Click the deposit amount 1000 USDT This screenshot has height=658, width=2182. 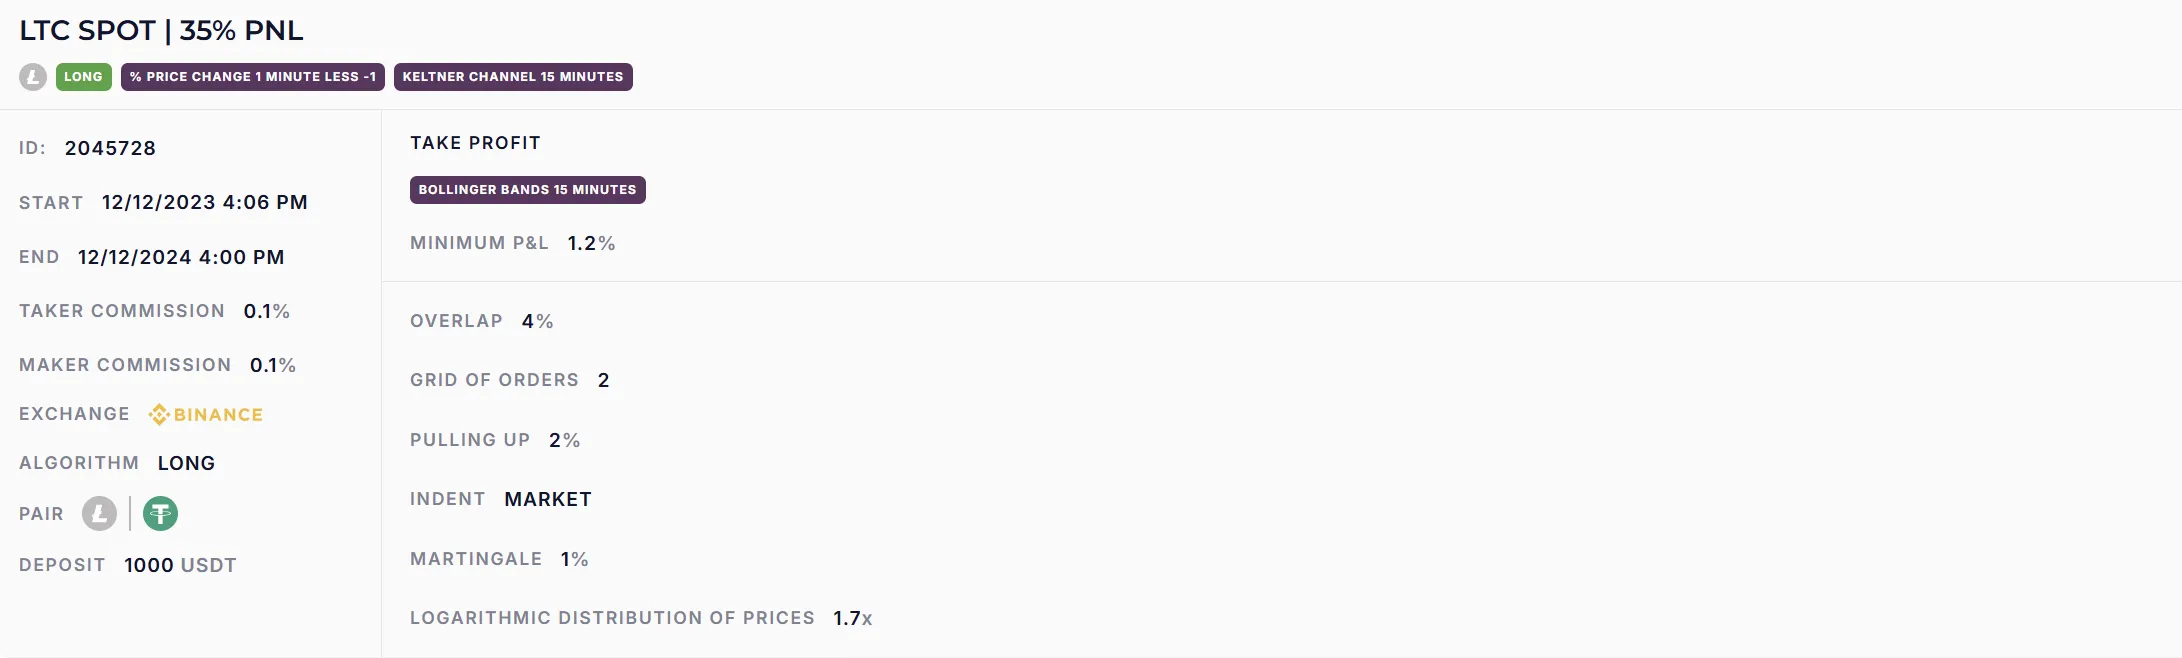coord(180,566)
